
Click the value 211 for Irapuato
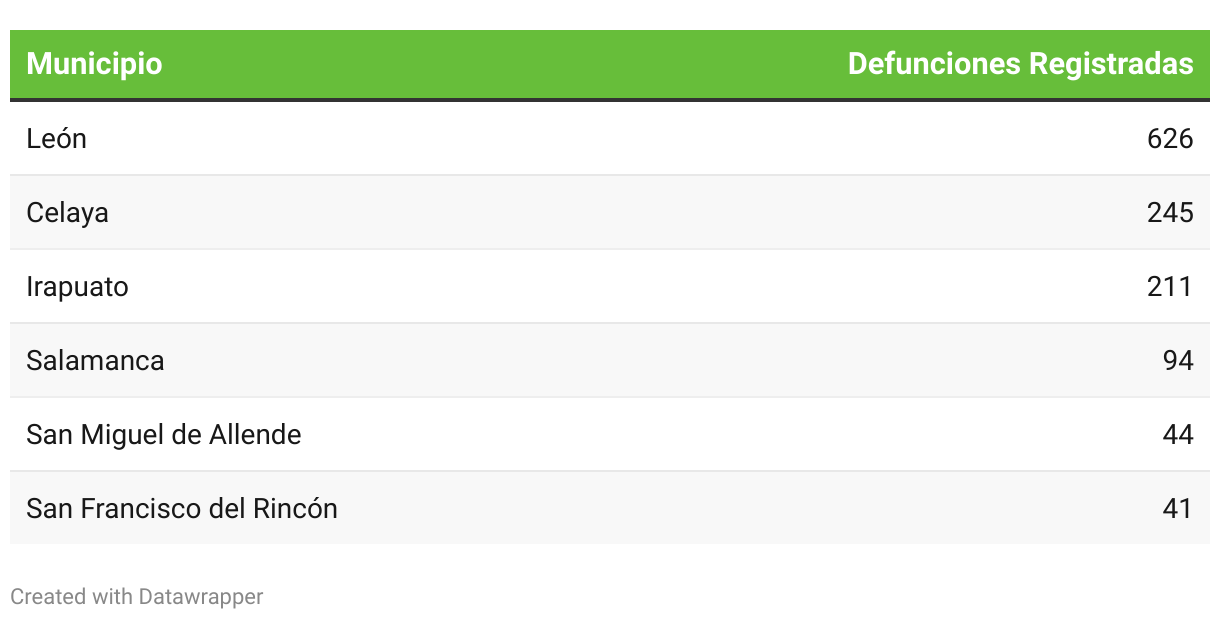pos(1170,287)
